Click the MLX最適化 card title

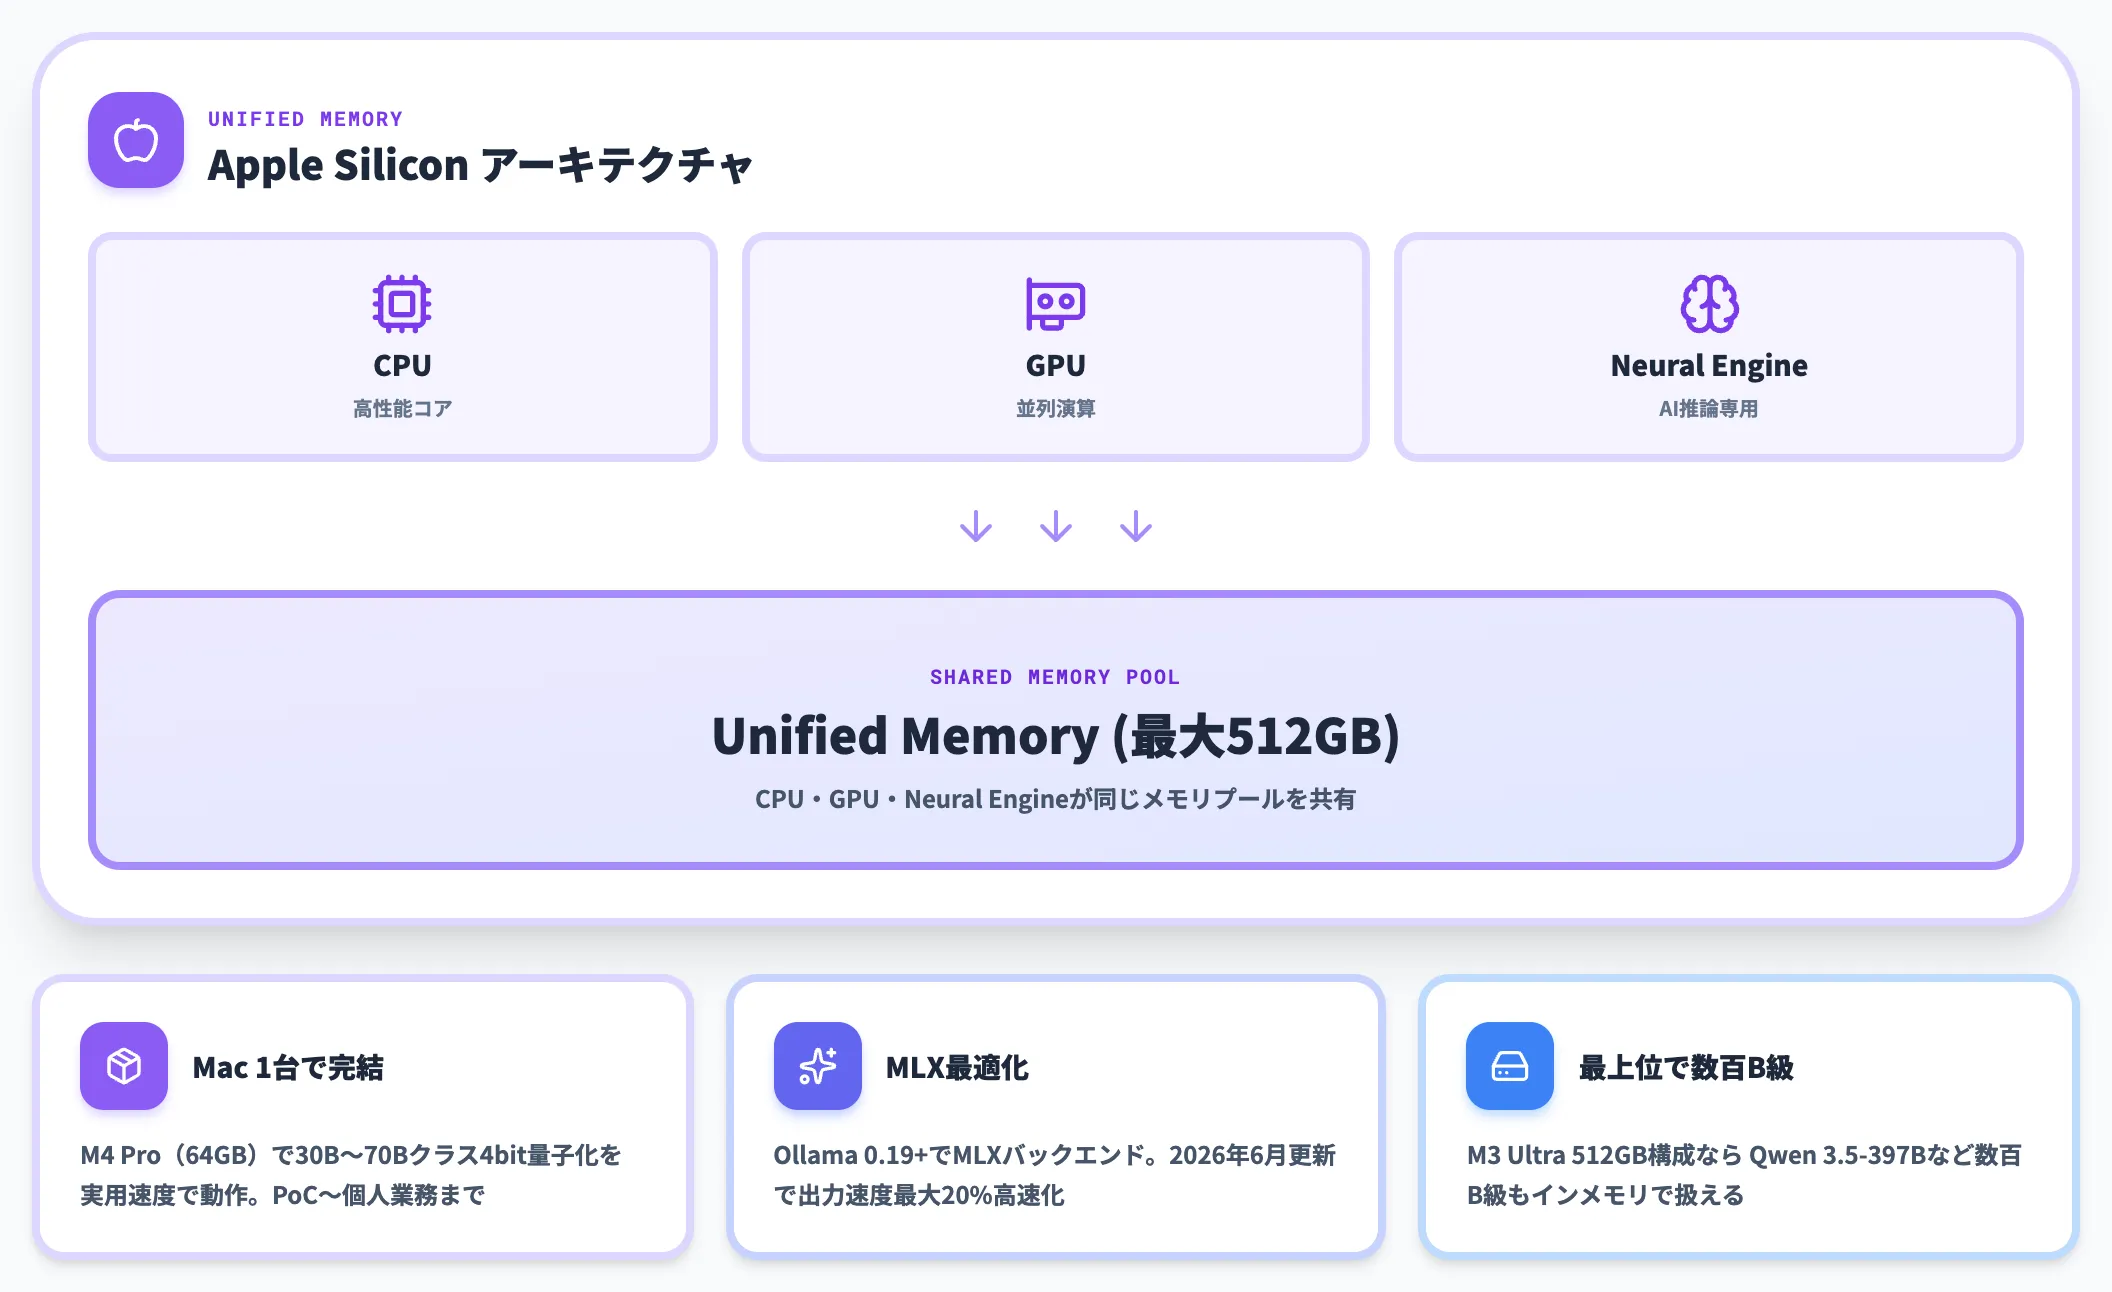click(957, 1067)
